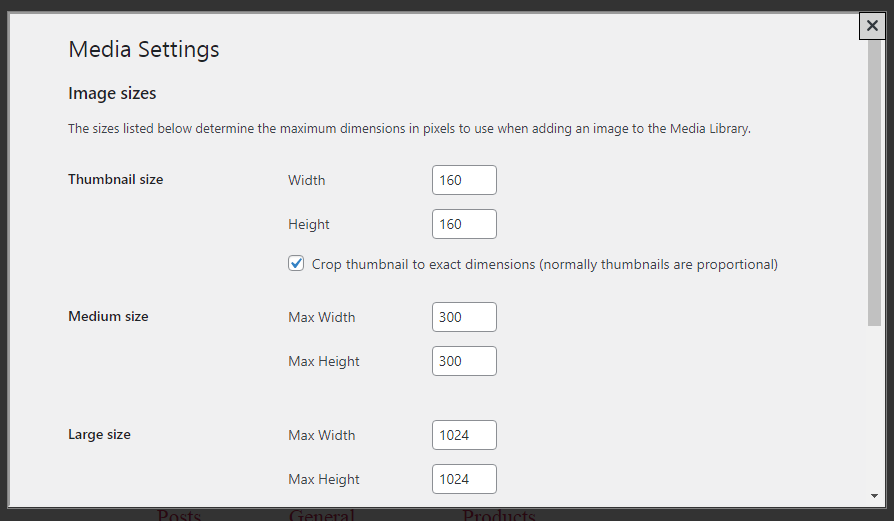Open the Posts tab behind the dialog
Viewport: 894px width, 521px height.
(x=179, y=516)
